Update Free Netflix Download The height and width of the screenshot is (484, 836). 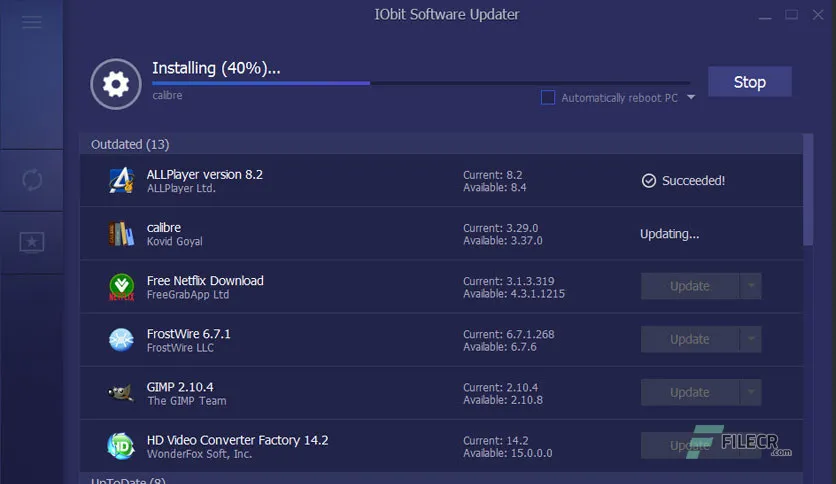click(690, 286)
